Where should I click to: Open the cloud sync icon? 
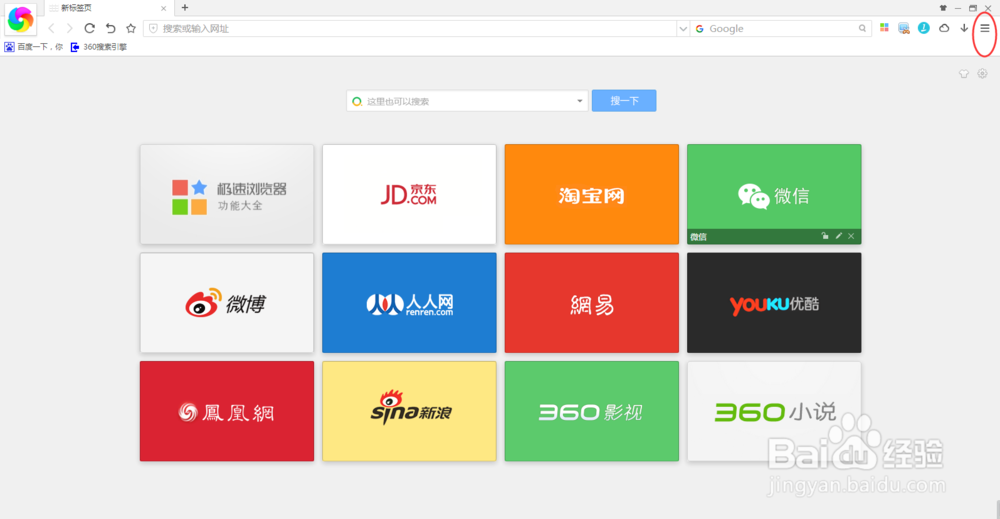click(944, 28)
